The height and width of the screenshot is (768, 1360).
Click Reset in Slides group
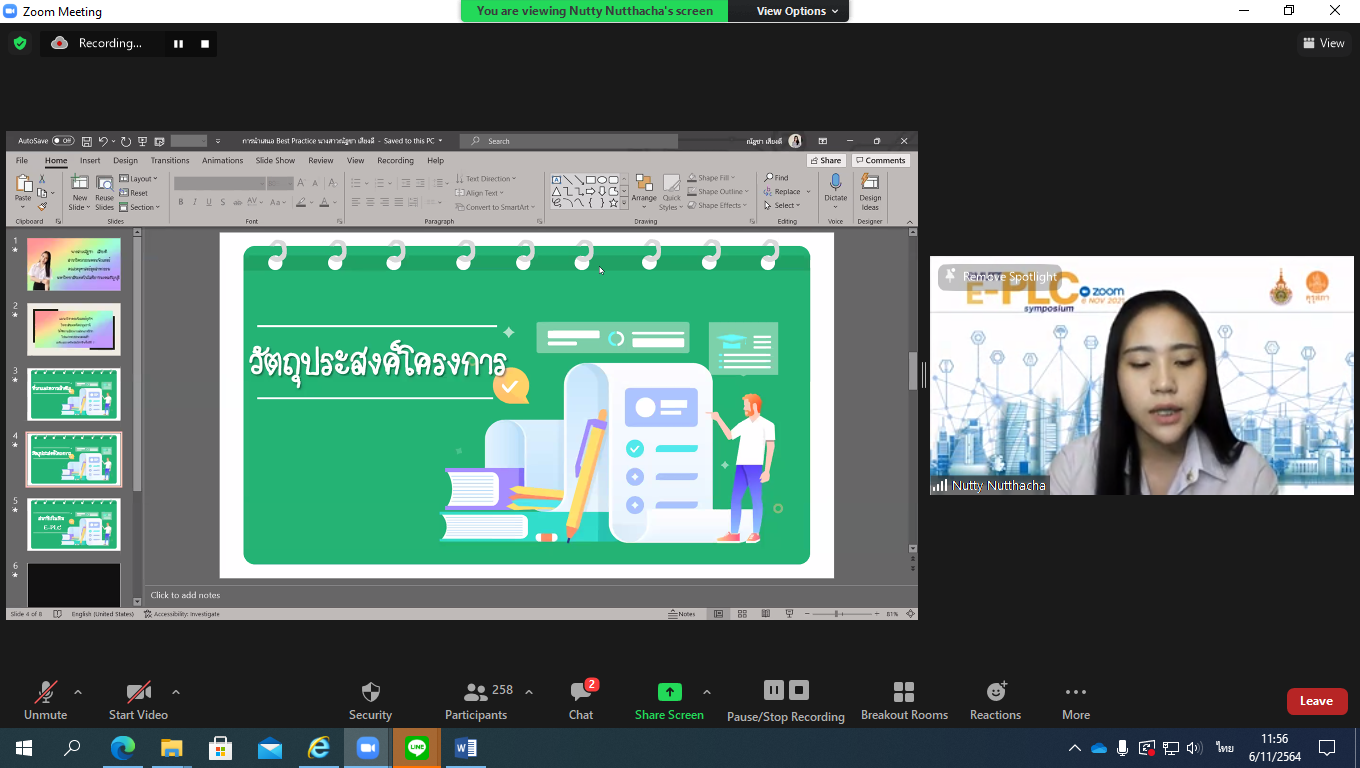point(134,193)
